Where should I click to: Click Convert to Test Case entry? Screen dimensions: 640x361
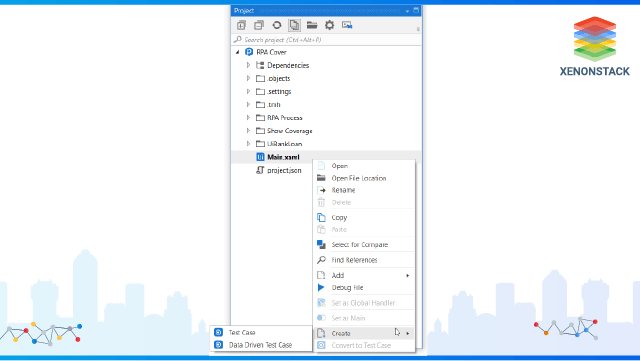(x=361, y=345)
